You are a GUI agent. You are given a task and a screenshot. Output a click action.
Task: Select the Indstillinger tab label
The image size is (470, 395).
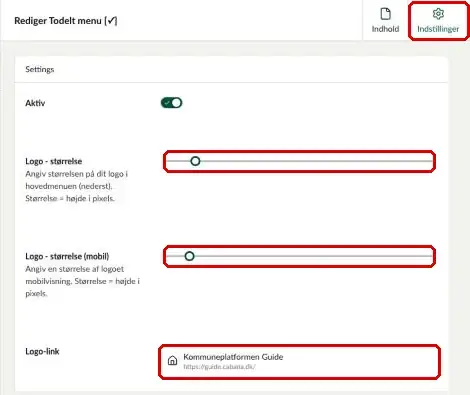click(438, 29)
